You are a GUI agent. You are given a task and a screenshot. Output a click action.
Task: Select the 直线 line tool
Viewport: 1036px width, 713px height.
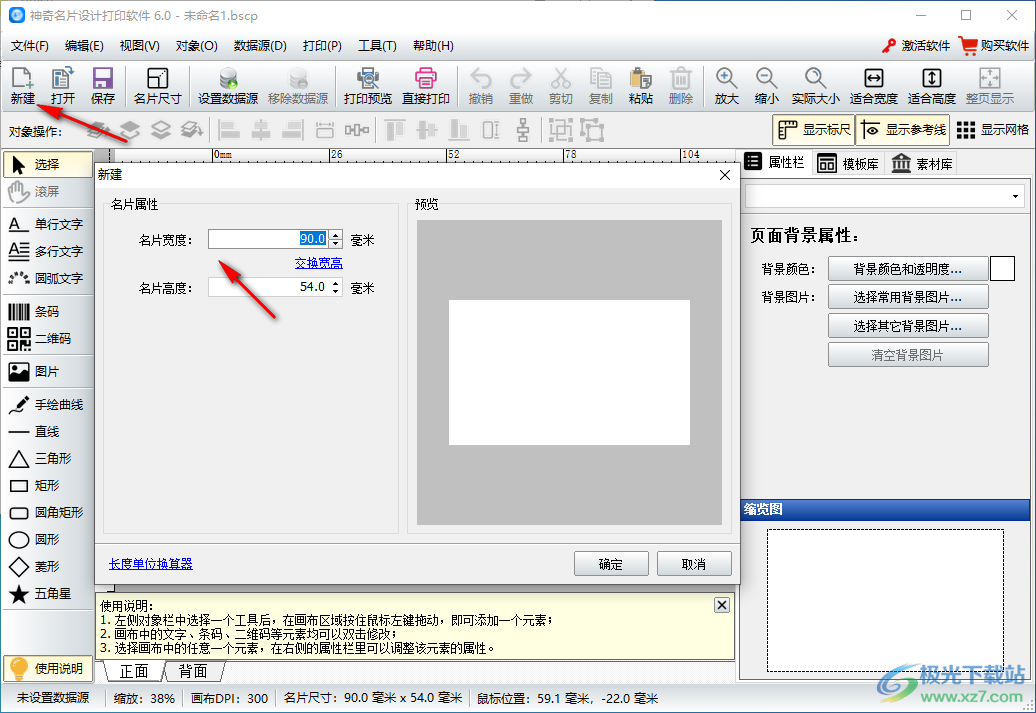click(x=47, y=432)
